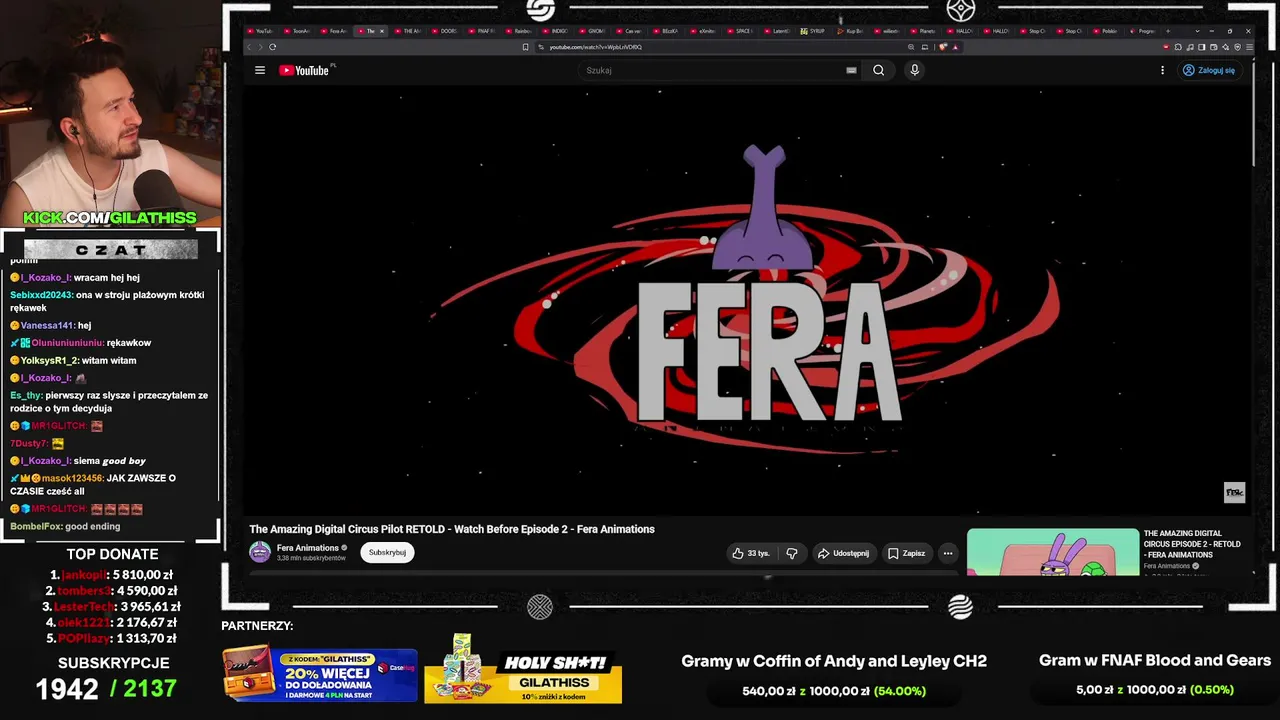Go forward in the browser
1280x720 pixels.
click(260, 47)
